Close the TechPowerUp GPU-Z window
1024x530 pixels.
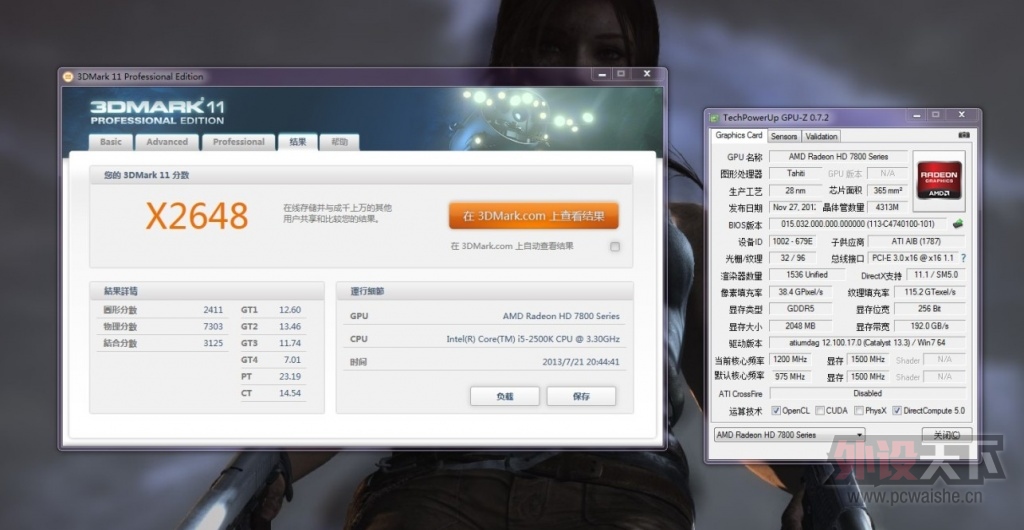click(961, 115)
